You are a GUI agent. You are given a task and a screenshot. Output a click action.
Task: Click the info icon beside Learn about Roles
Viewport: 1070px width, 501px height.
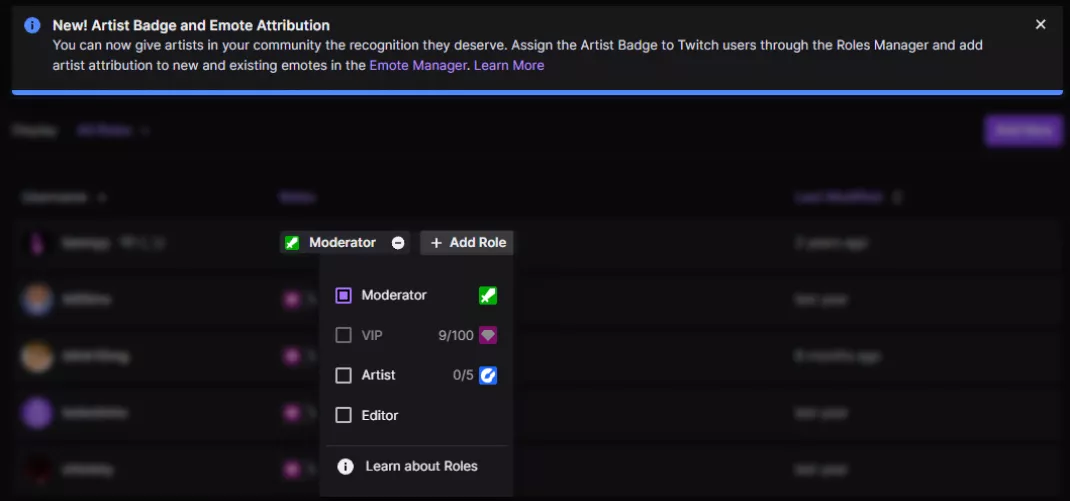click(345, 466)
